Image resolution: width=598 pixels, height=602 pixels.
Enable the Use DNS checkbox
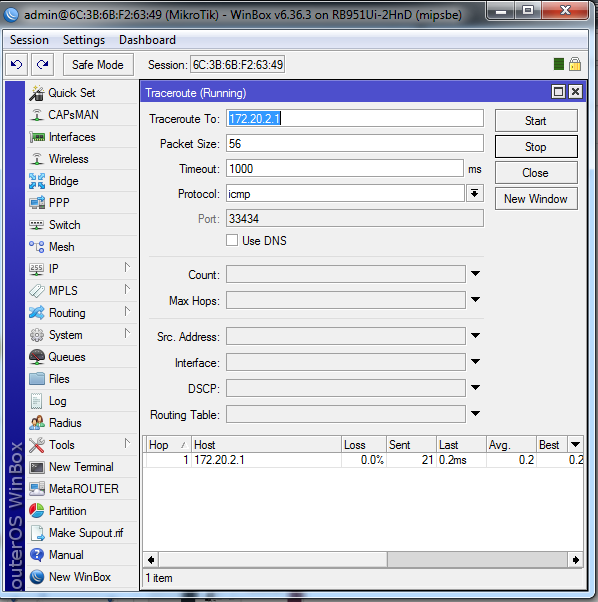click(x=232, y=240)
